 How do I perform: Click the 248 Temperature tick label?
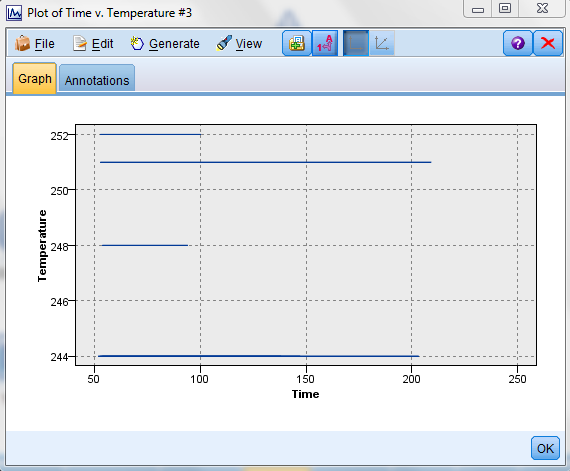tap(59, 247)
